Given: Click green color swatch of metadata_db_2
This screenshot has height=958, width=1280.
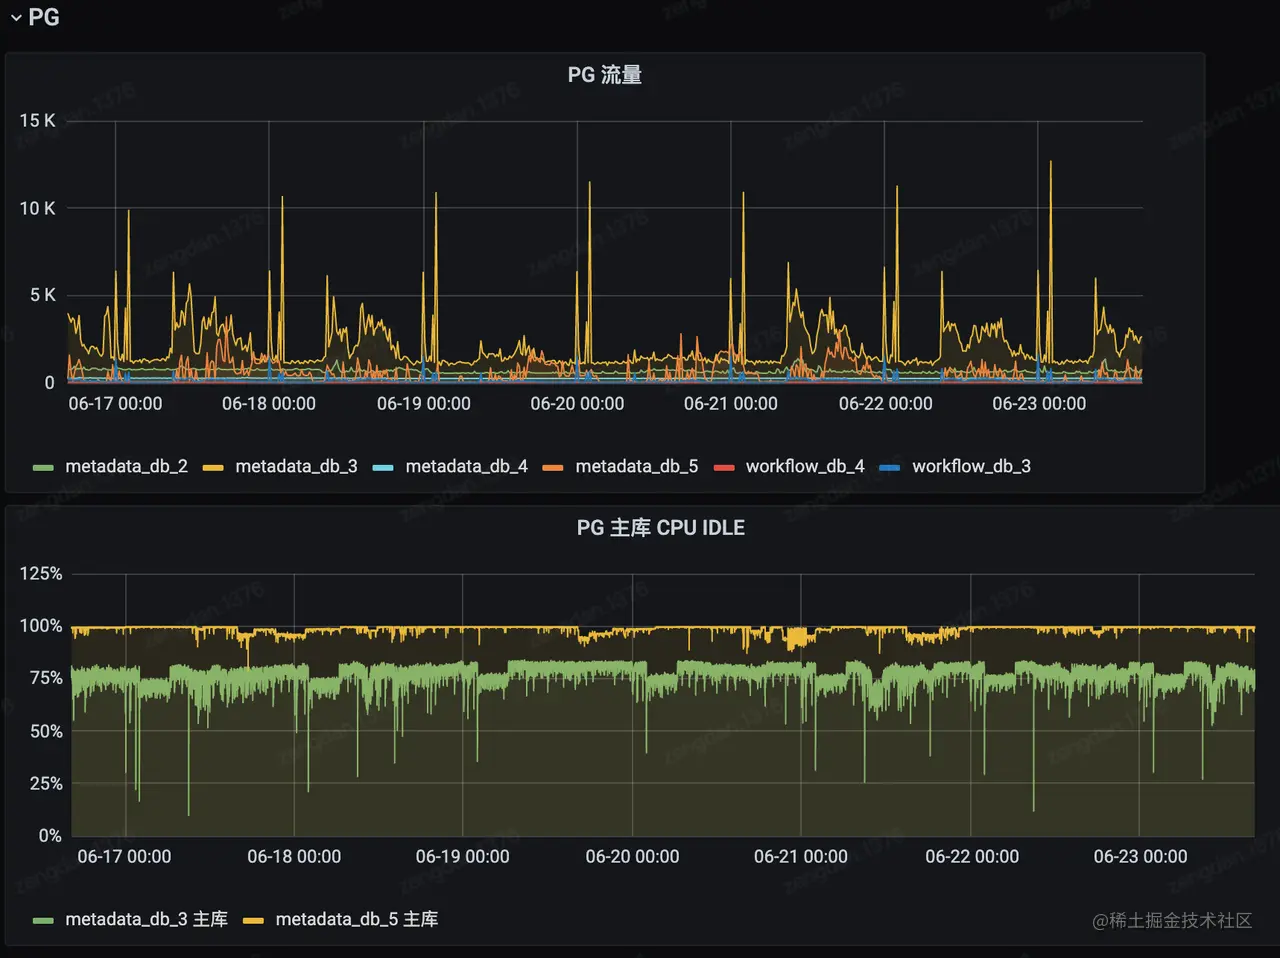Looking at the screenshot, I should [43, 467].
